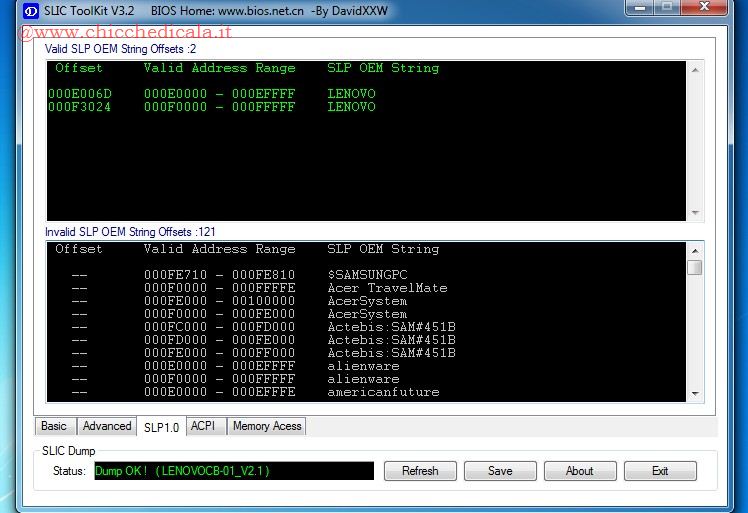Click the Exit button
The width and height of the screenshot is (748, 513).
[x=660, y=471]
